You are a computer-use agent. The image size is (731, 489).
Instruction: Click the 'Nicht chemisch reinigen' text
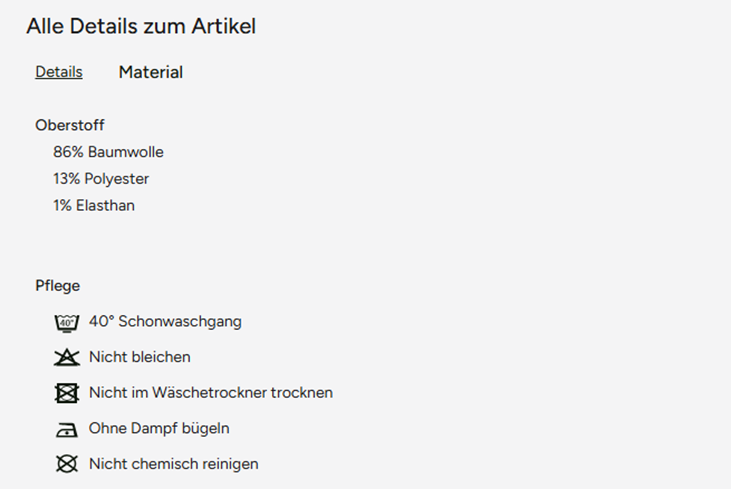[x=173, y=464]
